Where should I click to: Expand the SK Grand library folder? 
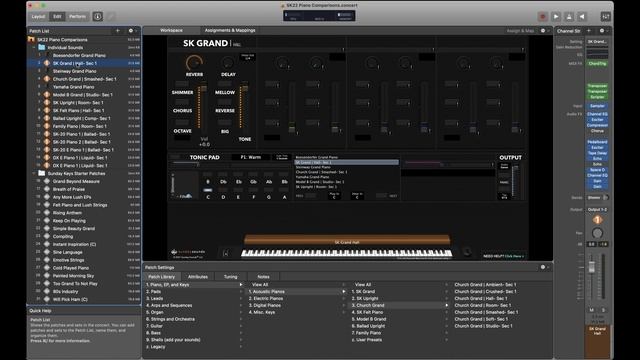click(x=447, y=291)
